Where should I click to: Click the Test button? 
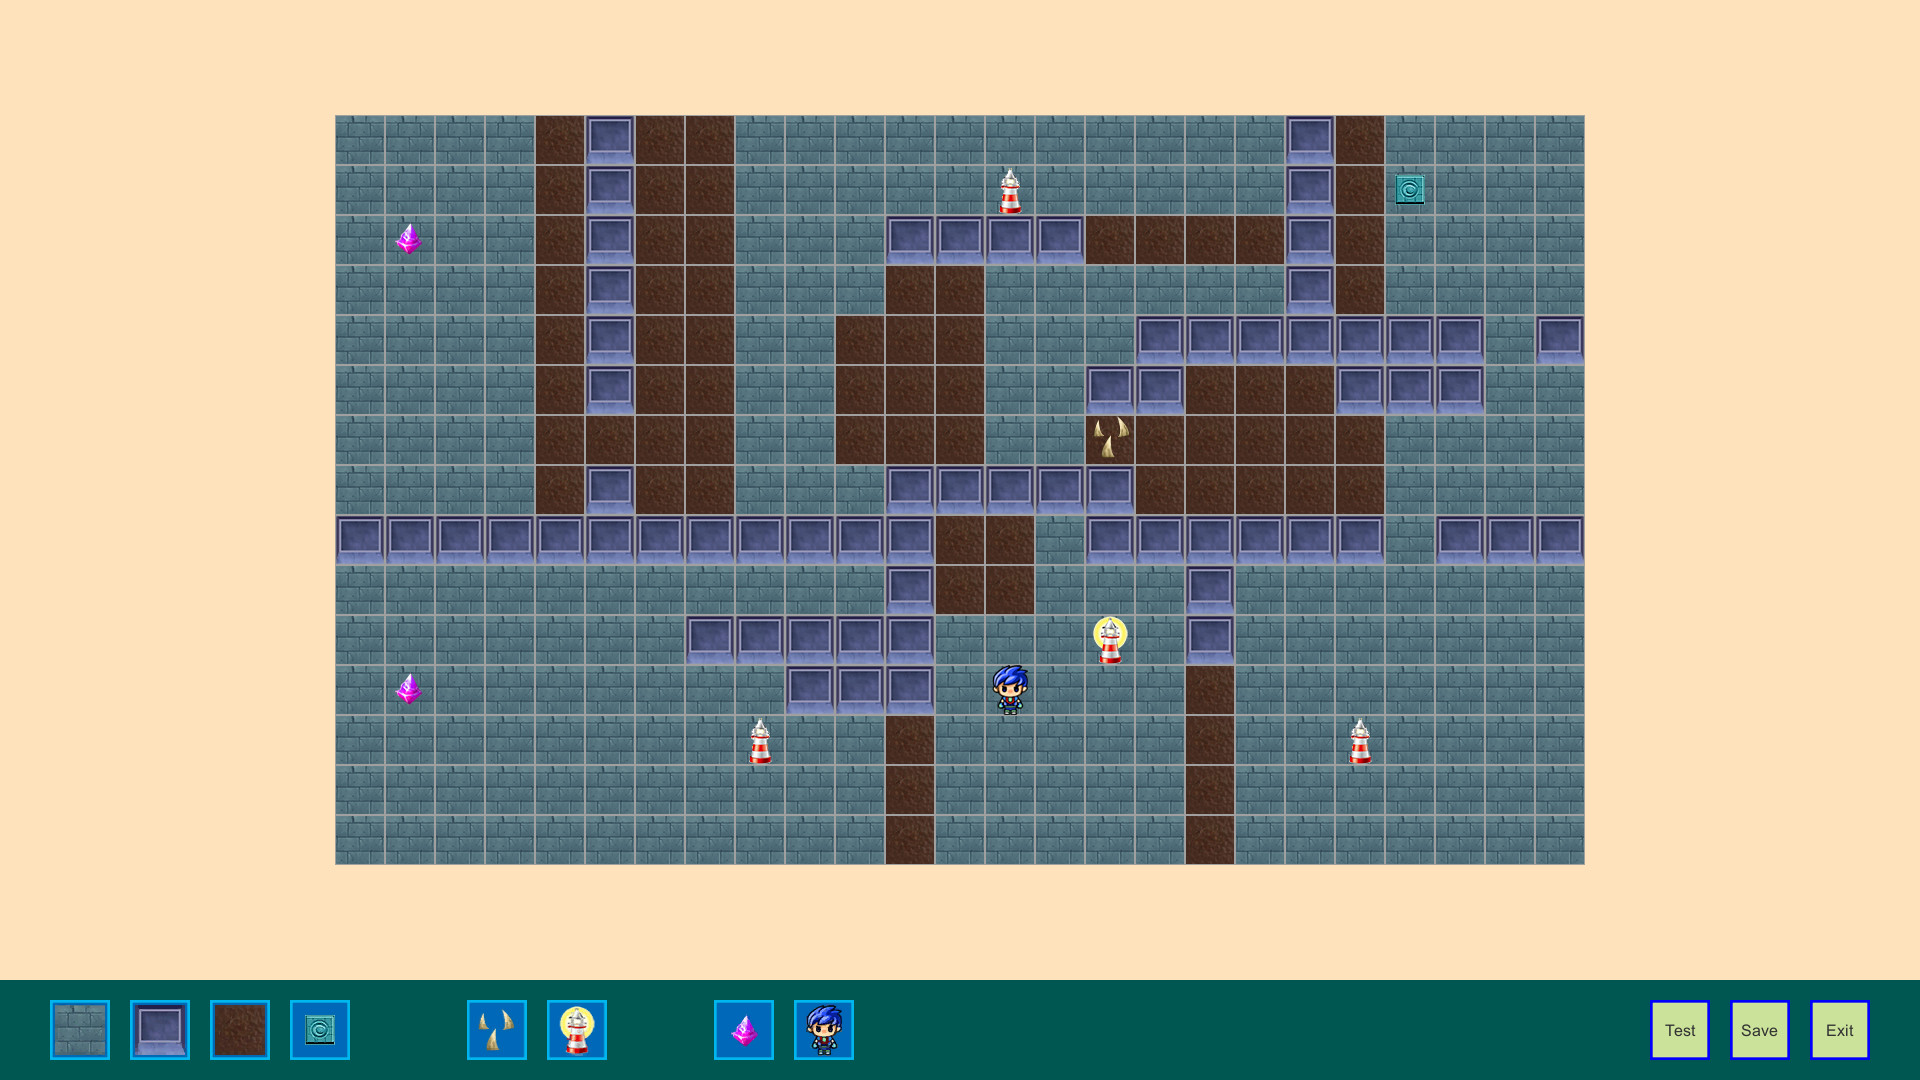1679,1029
